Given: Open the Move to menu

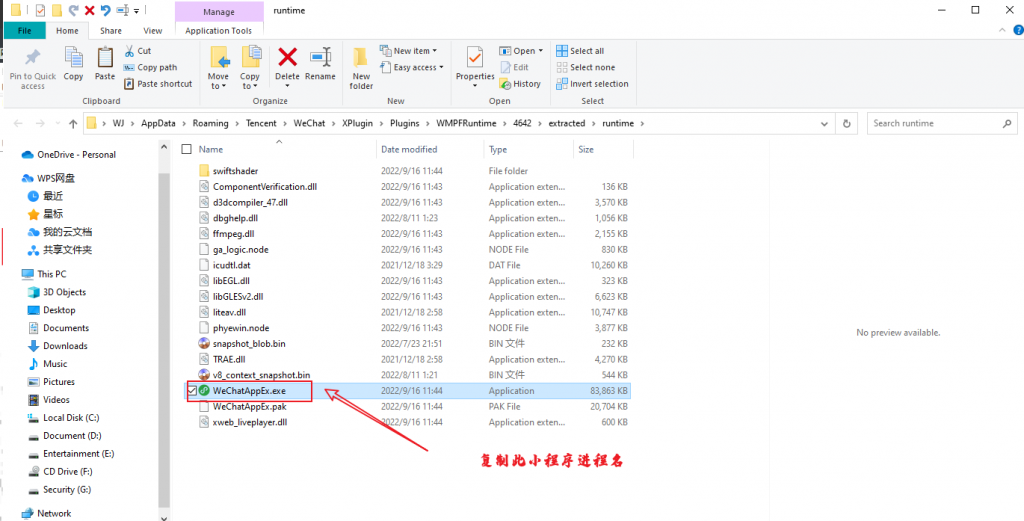Looking at the screenshot, I should [x=219, y=67].
